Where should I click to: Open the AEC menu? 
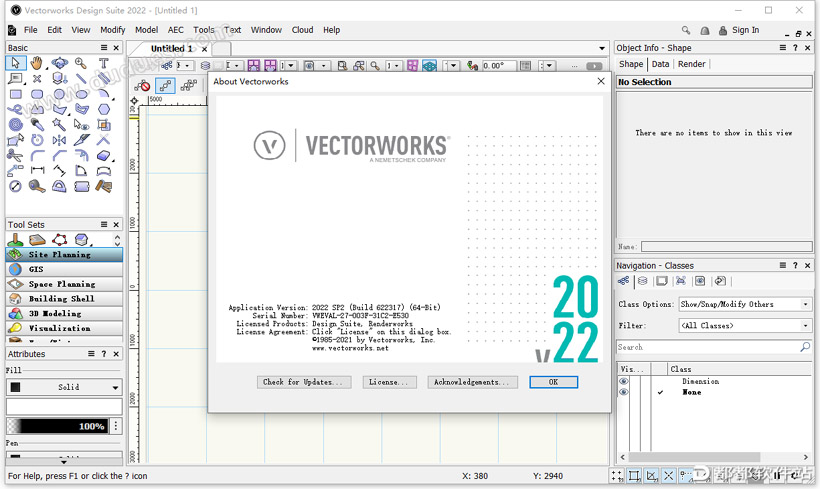(x=176, y=30)
